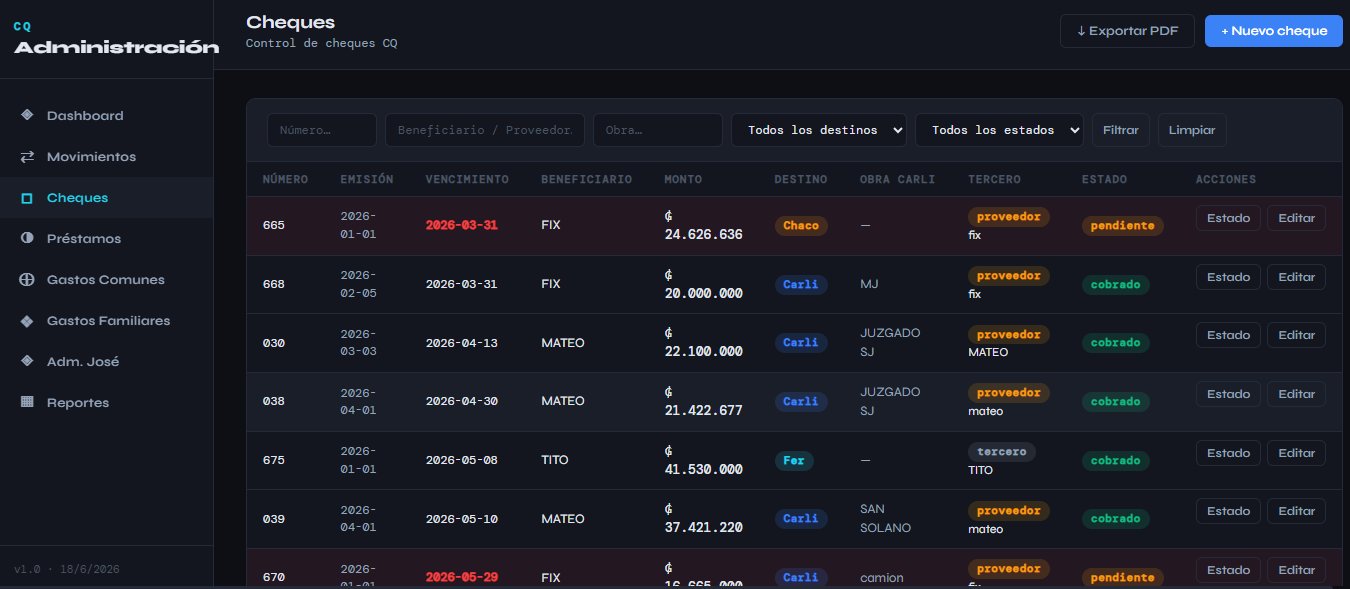This screenshot has height=589, width=1350.
Task: Click the Préstamos half-circle icon
Action: click(27, 239)
